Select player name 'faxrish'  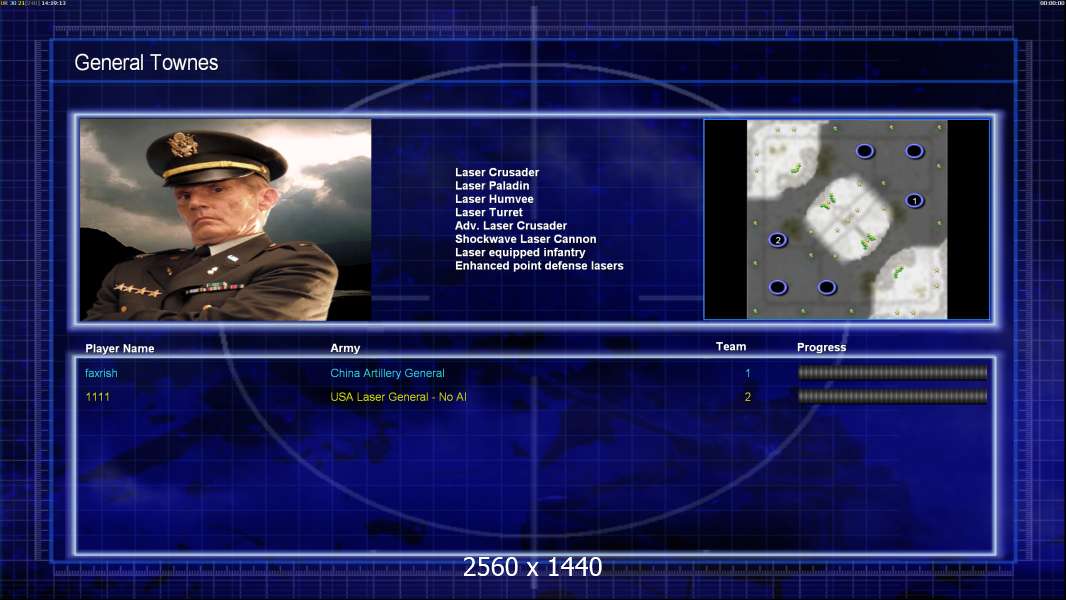click(x=101, y=373)
